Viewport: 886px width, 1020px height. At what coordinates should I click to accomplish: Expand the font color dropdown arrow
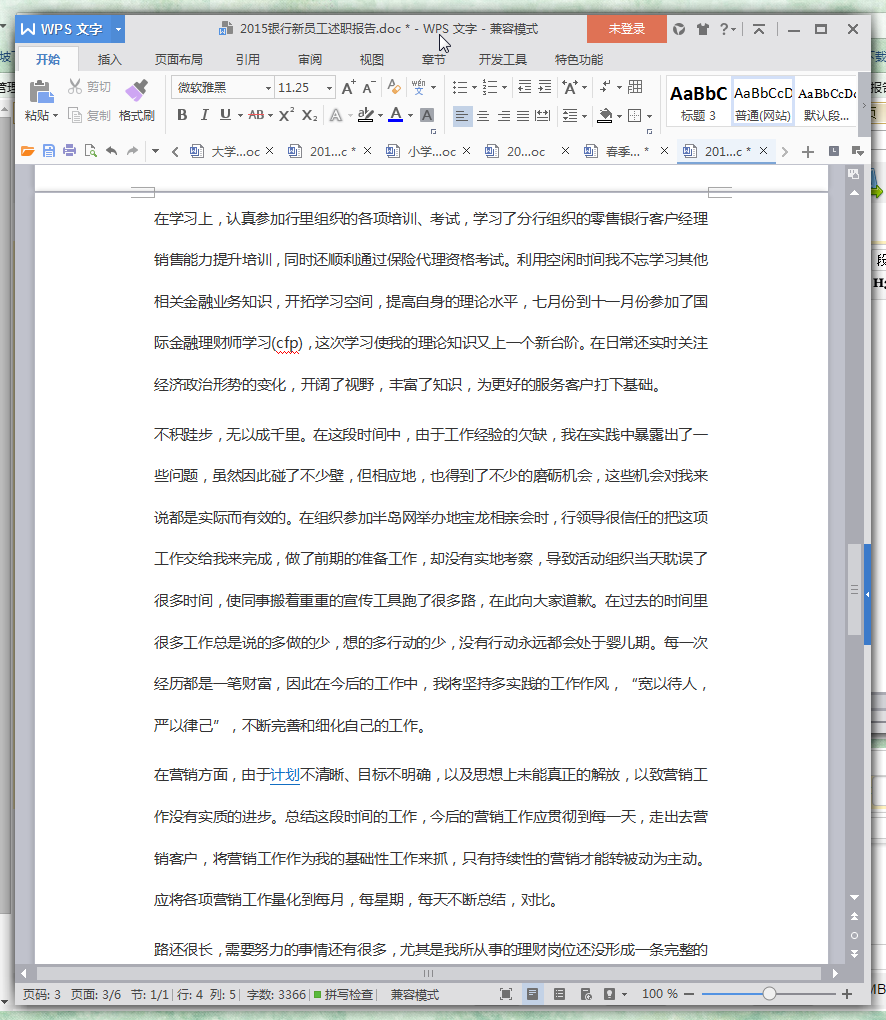tap(410, 115)
